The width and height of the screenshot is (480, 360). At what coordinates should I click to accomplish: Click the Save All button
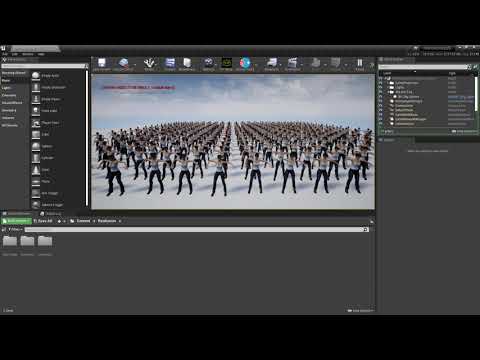click(x=43, y=221)
